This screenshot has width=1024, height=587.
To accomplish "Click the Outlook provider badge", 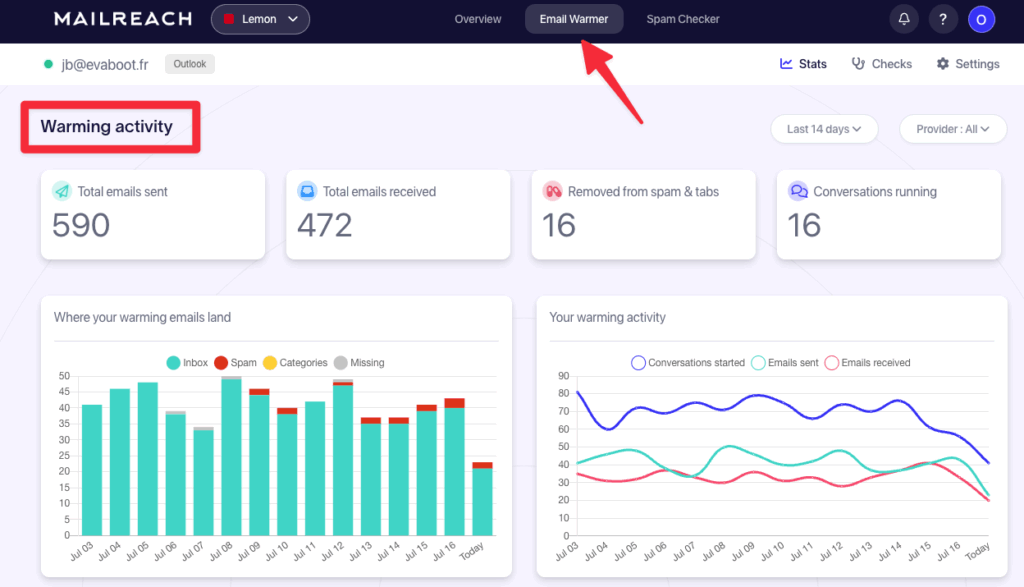I will tap(189, 63).
